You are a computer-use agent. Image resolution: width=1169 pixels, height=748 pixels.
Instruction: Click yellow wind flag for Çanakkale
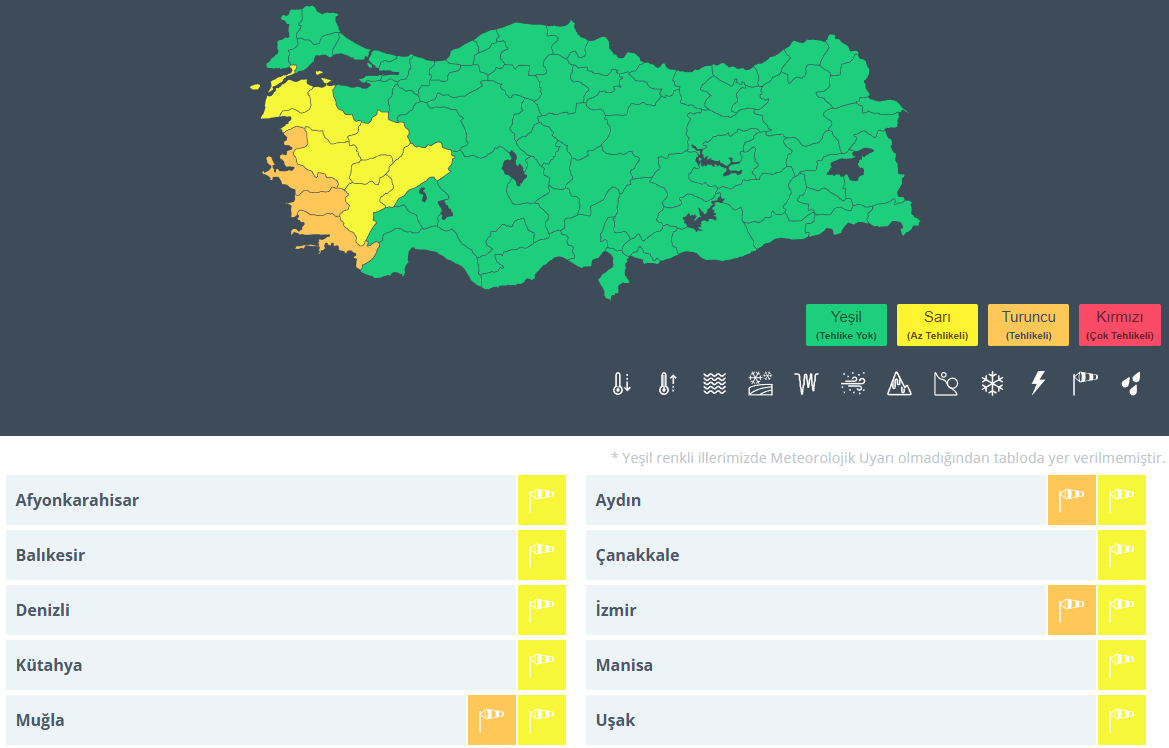tap(1121, 555)
